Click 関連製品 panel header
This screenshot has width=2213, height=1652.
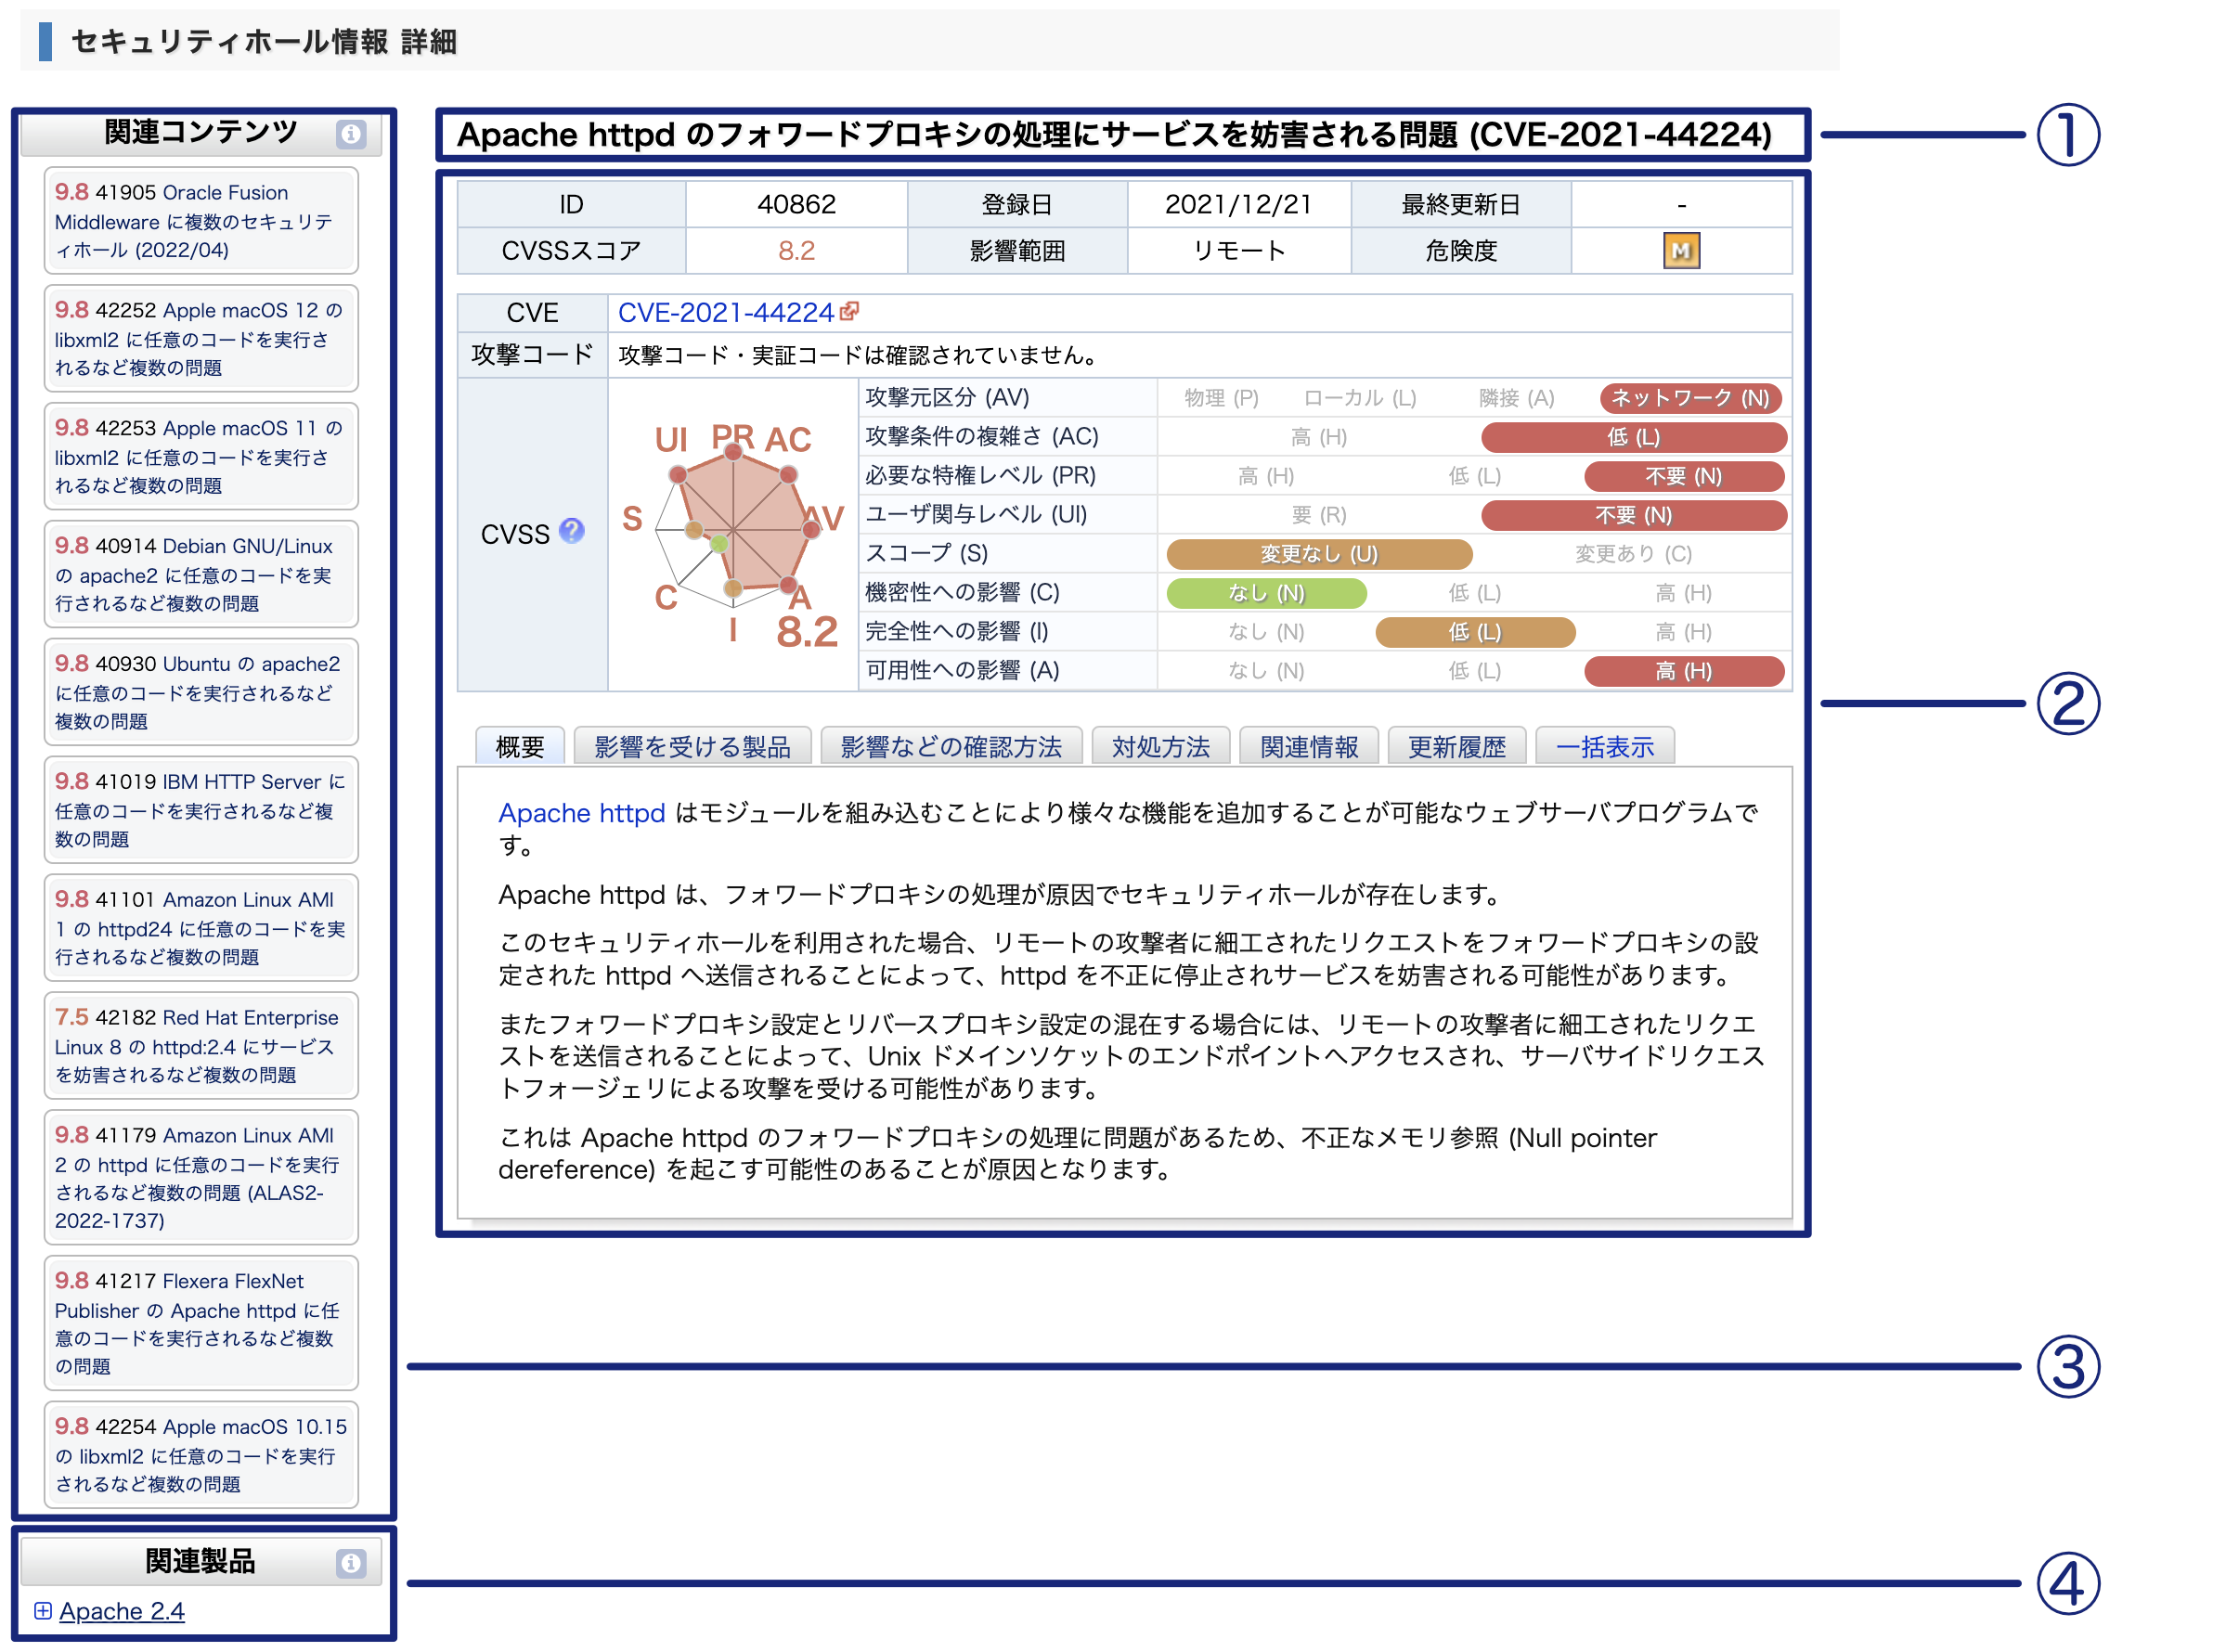click(201, 1562)
